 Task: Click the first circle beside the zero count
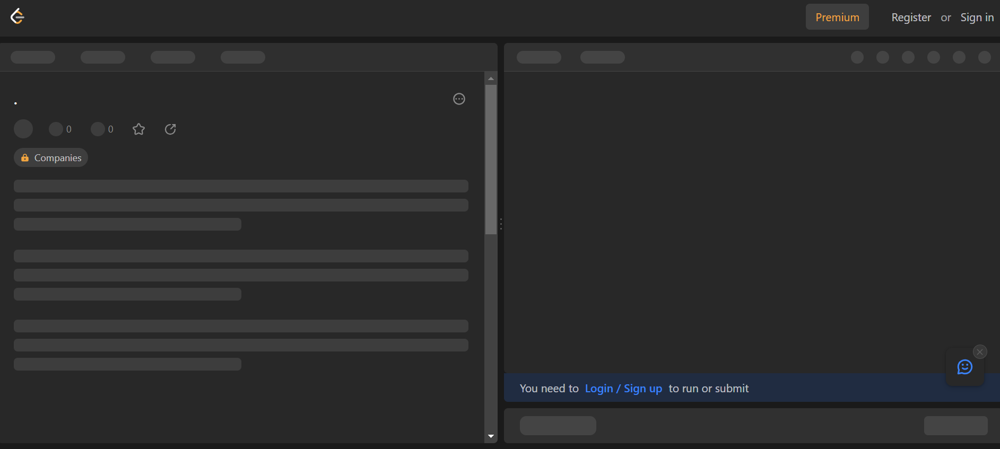[56, 129]
